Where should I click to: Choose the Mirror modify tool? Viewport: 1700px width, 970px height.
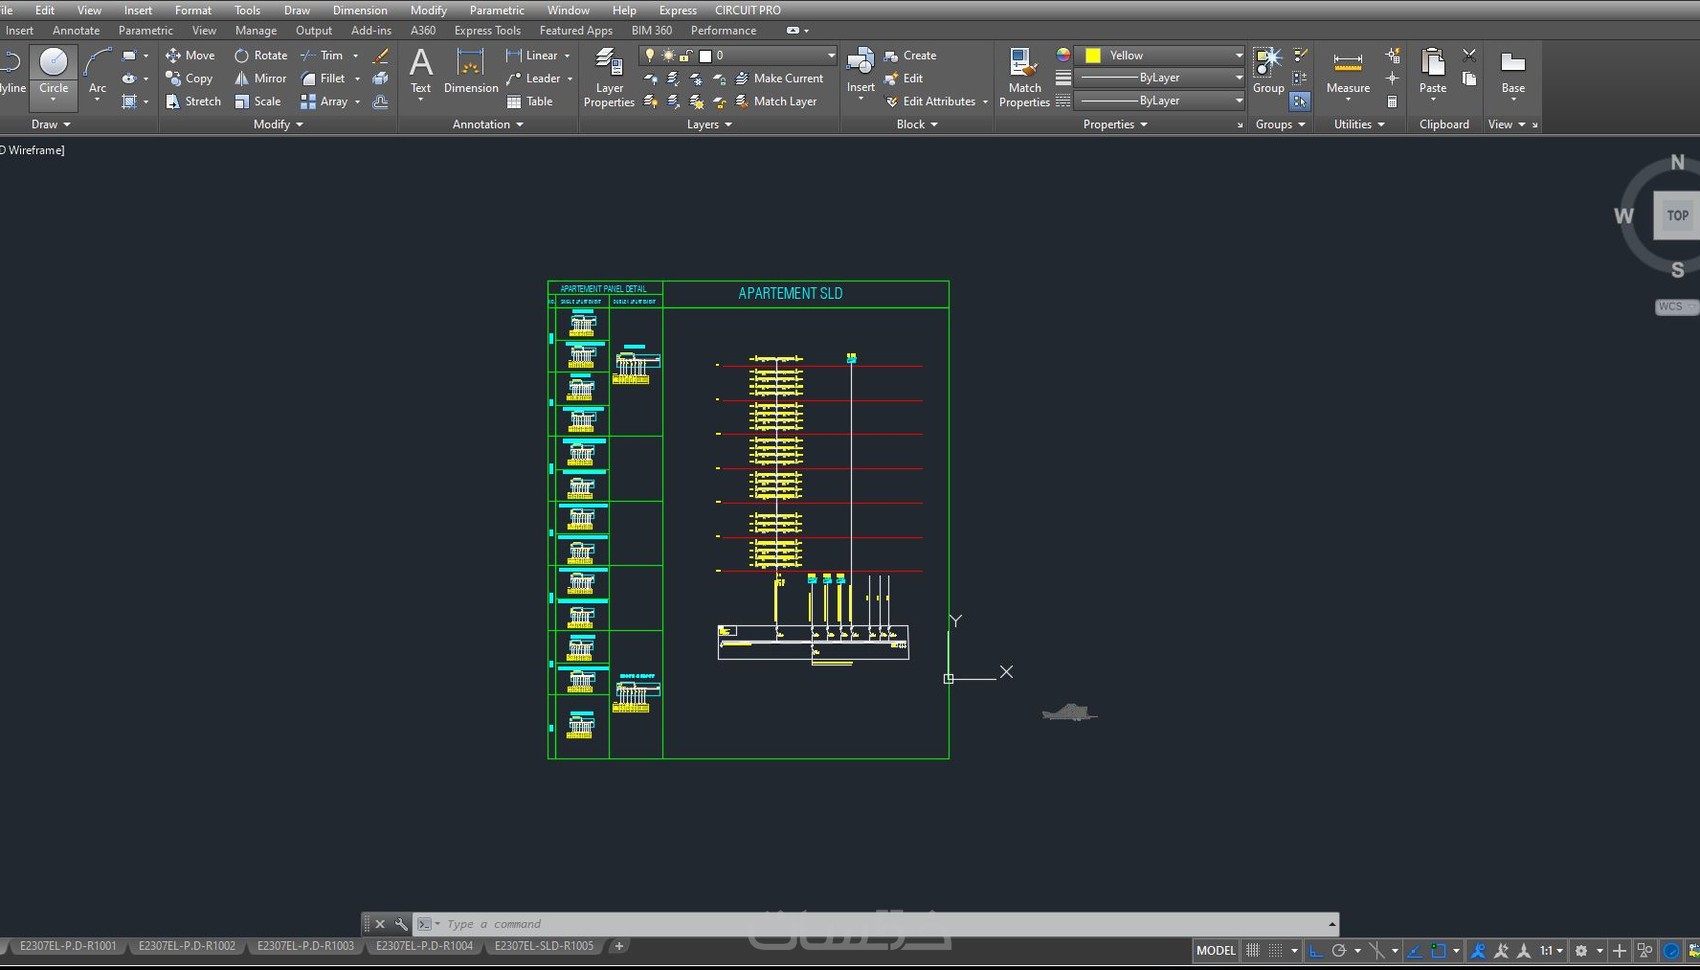pos(260,78)
